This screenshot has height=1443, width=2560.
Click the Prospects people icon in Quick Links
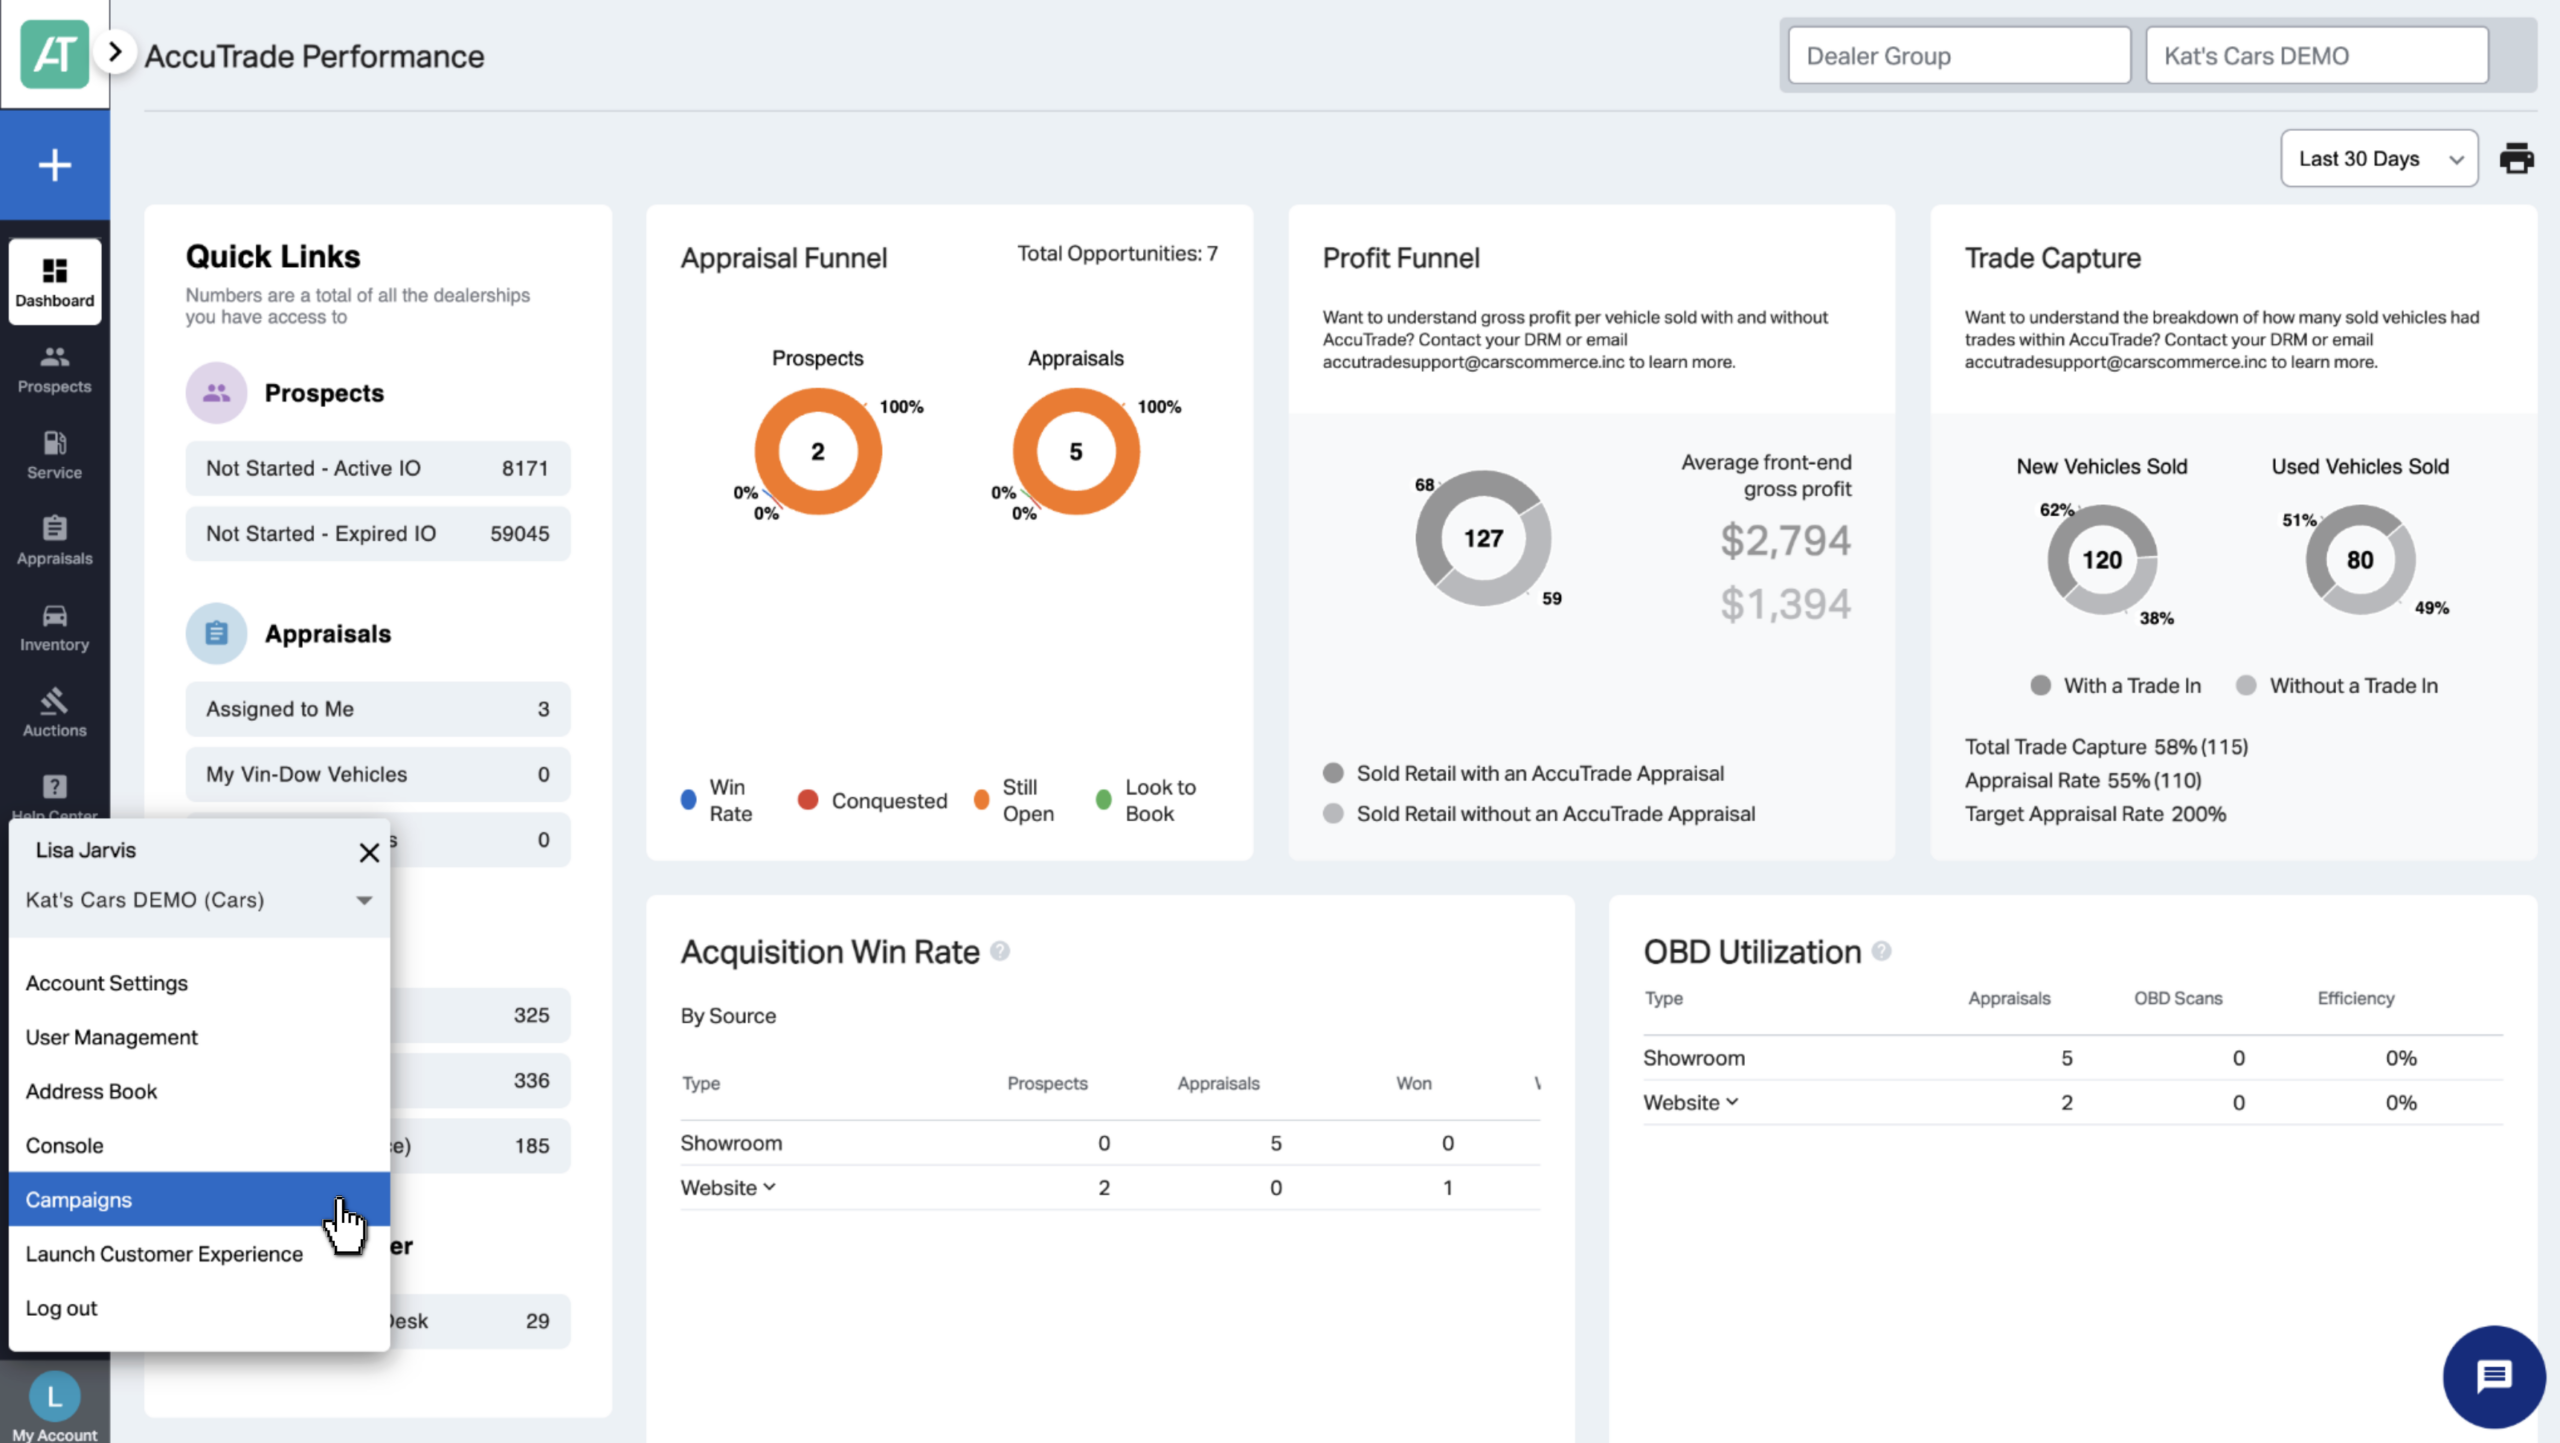[216, 393]
